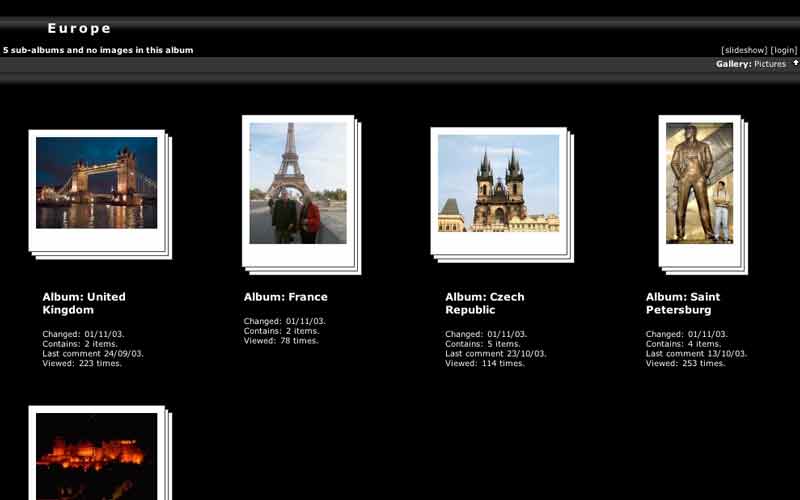Screen dimensions: 800x500
Task: Click the 'Europe' page heading
Action: coord(79,28)
